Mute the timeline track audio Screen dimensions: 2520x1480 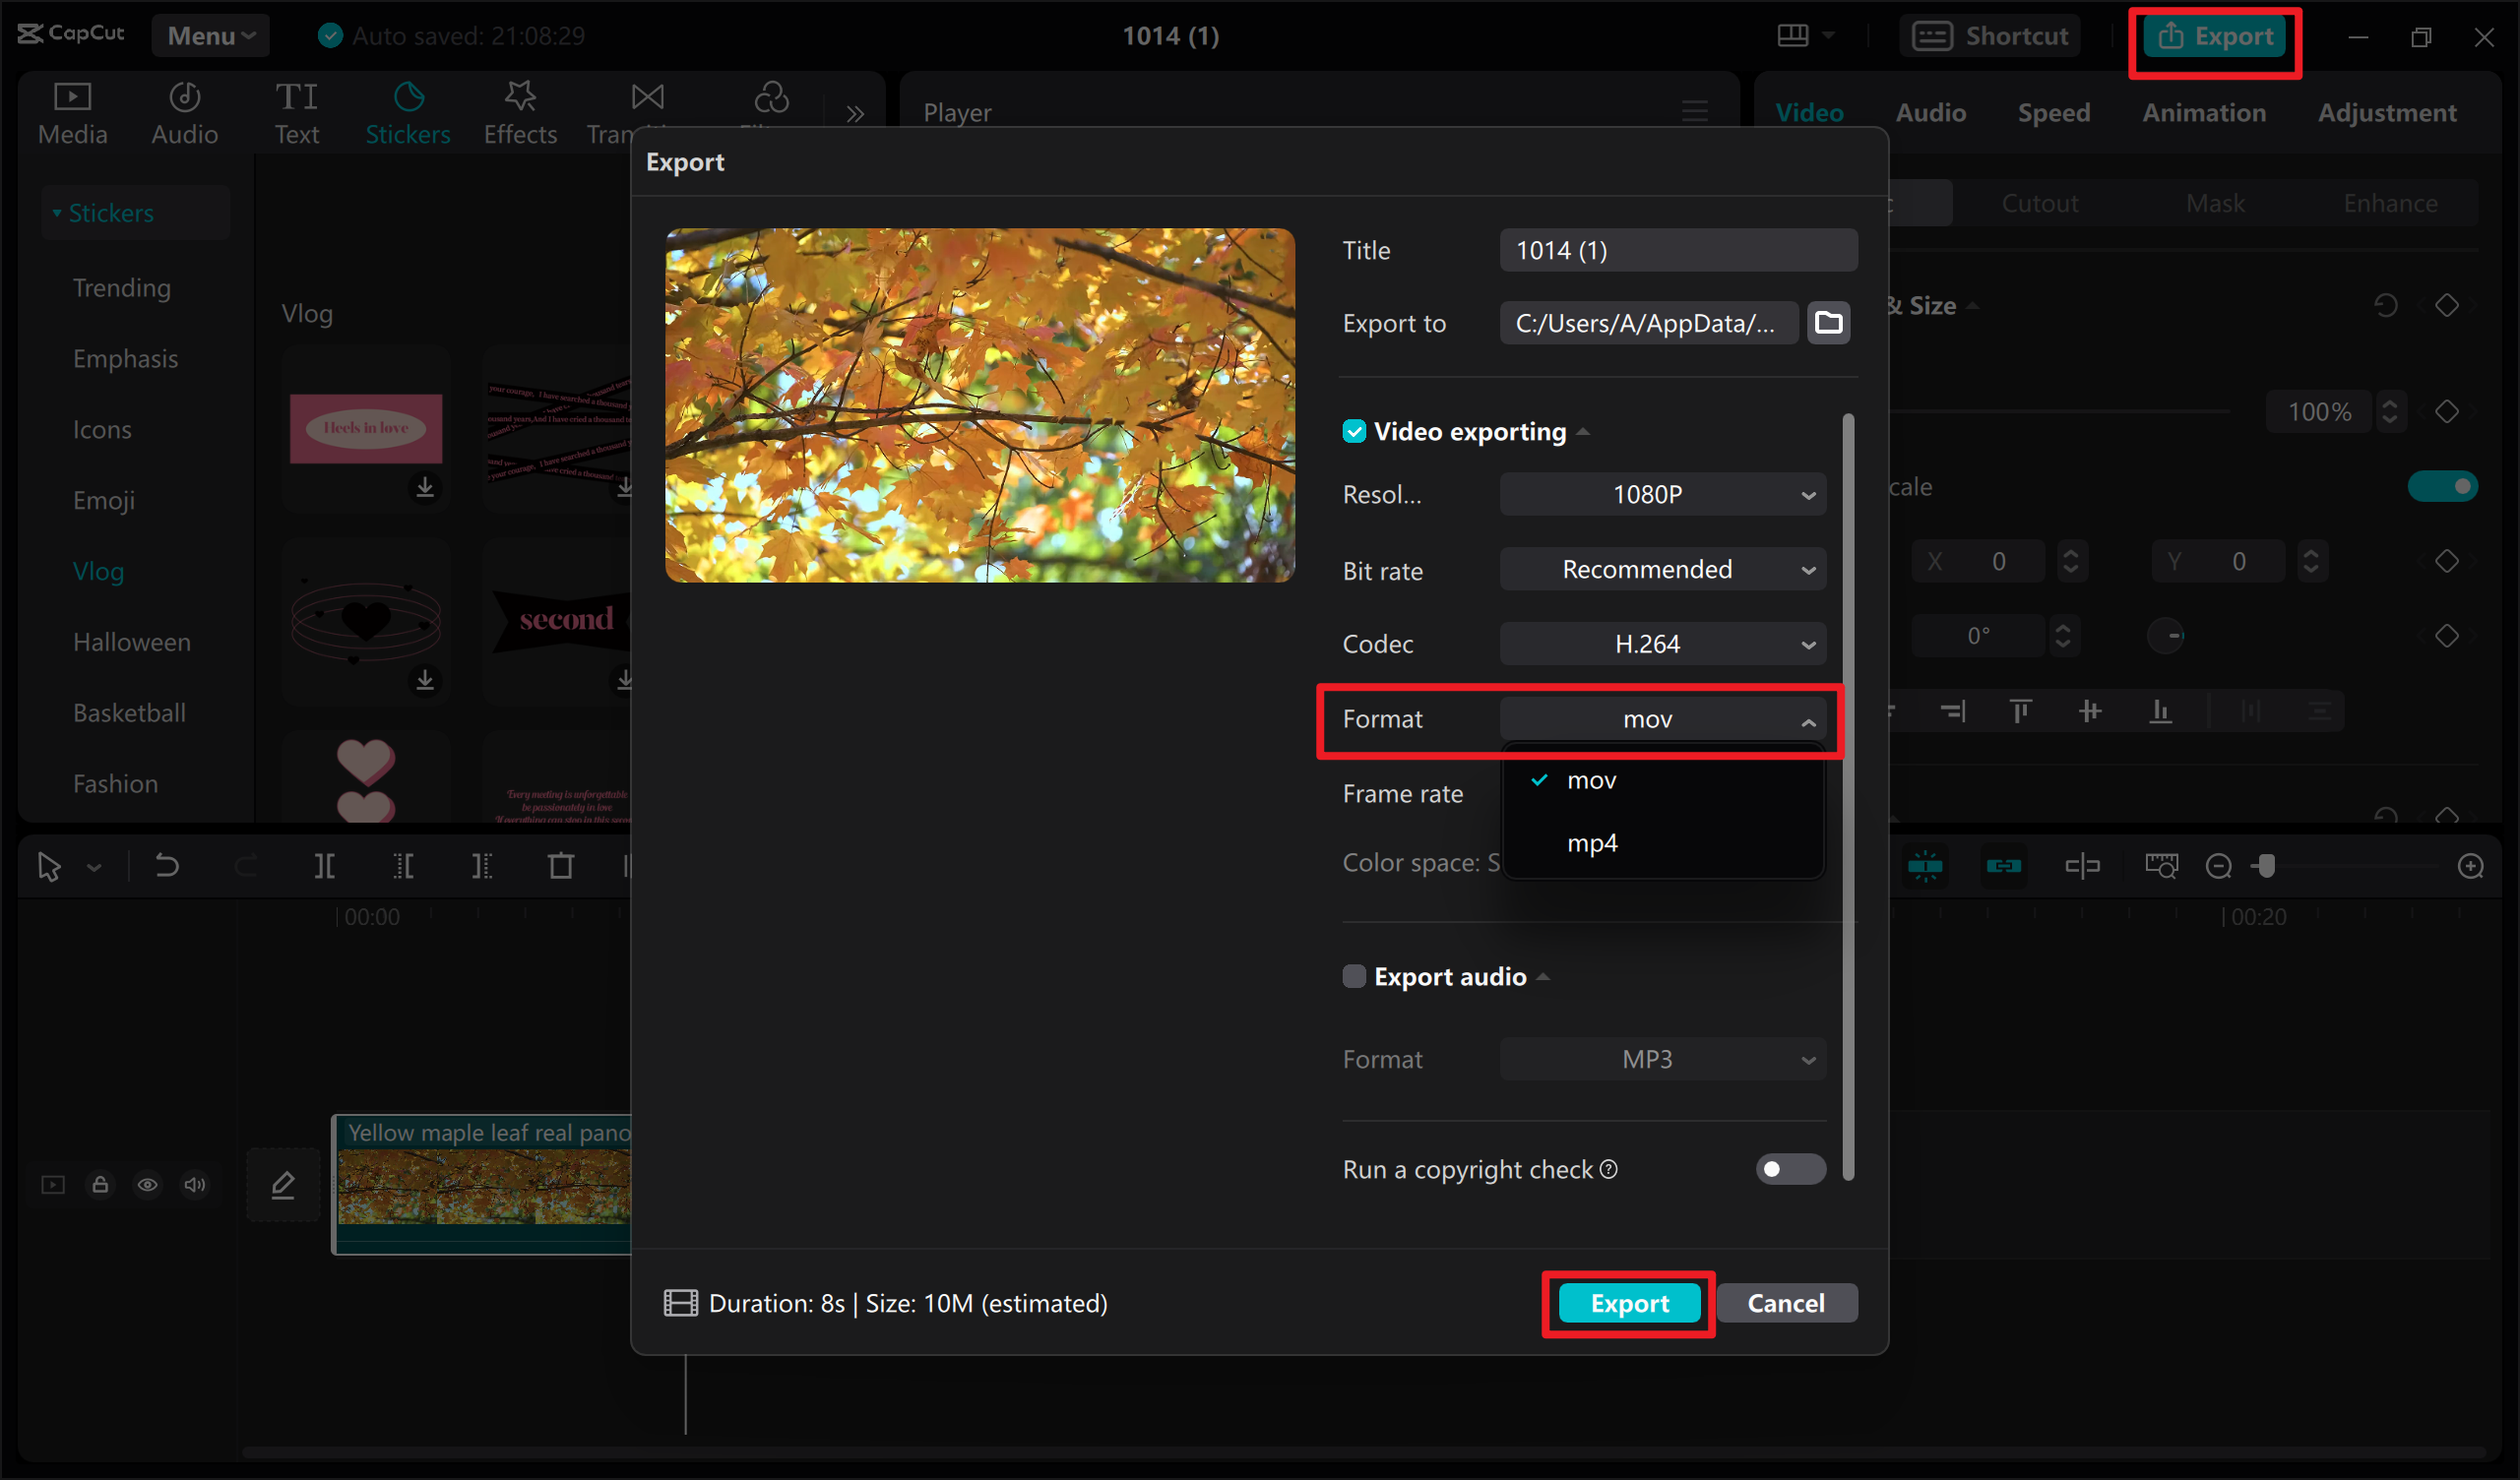tap(195, 1184)
